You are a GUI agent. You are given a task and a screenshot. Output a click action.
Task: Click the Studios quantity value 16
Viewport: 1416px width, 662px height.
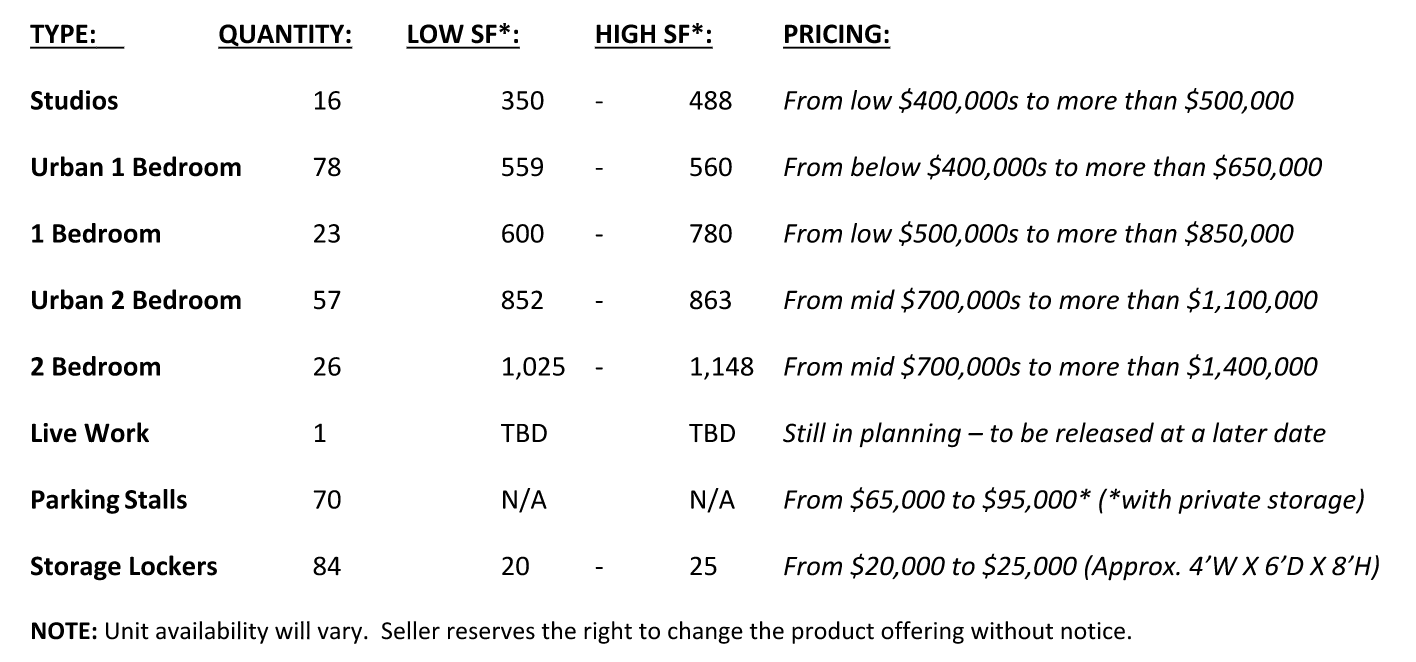click(x=326, y=101)
